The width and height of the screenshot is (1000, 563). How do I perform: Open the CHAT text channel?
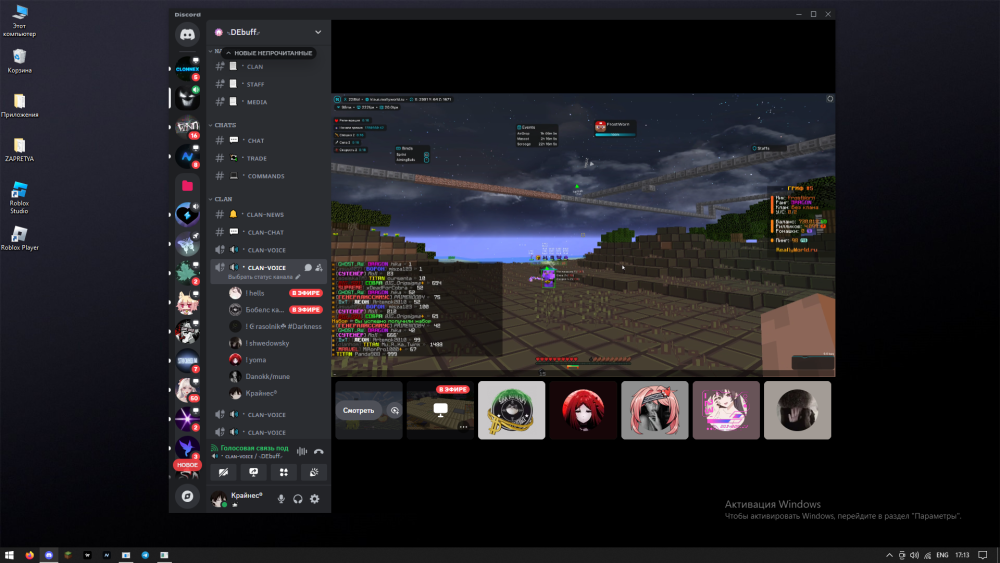point(268,140)
